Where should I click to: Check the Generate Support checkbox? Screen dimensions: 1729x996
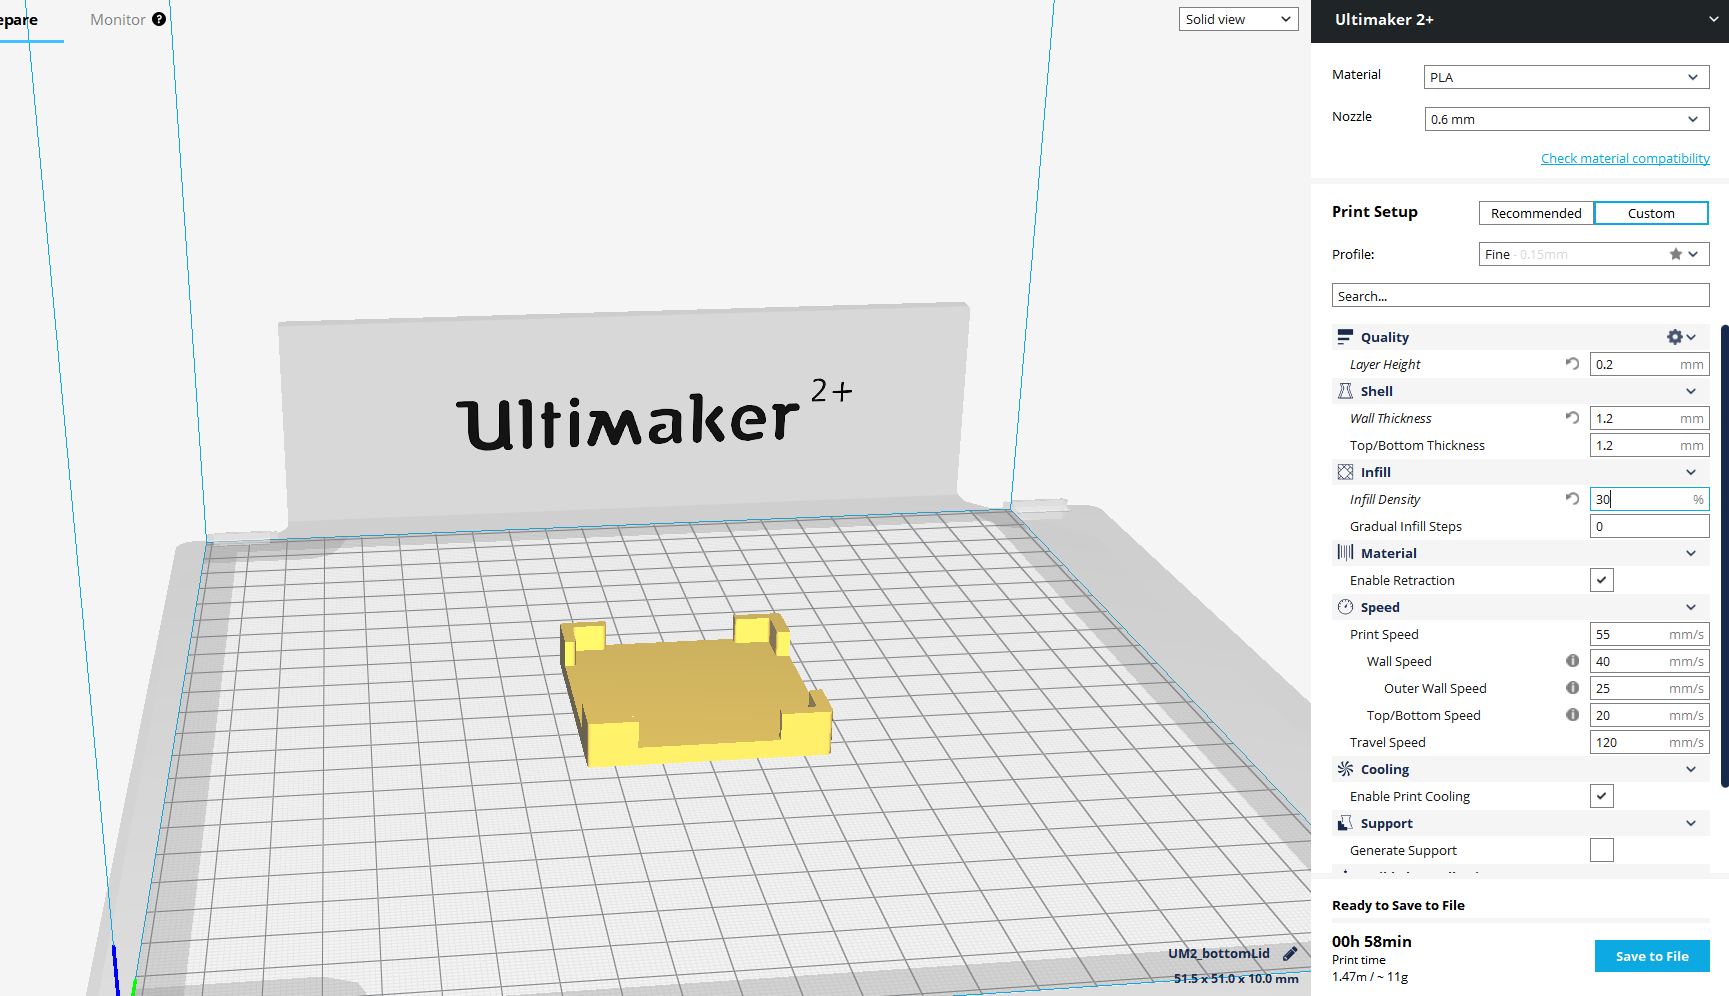[1602, 850]
